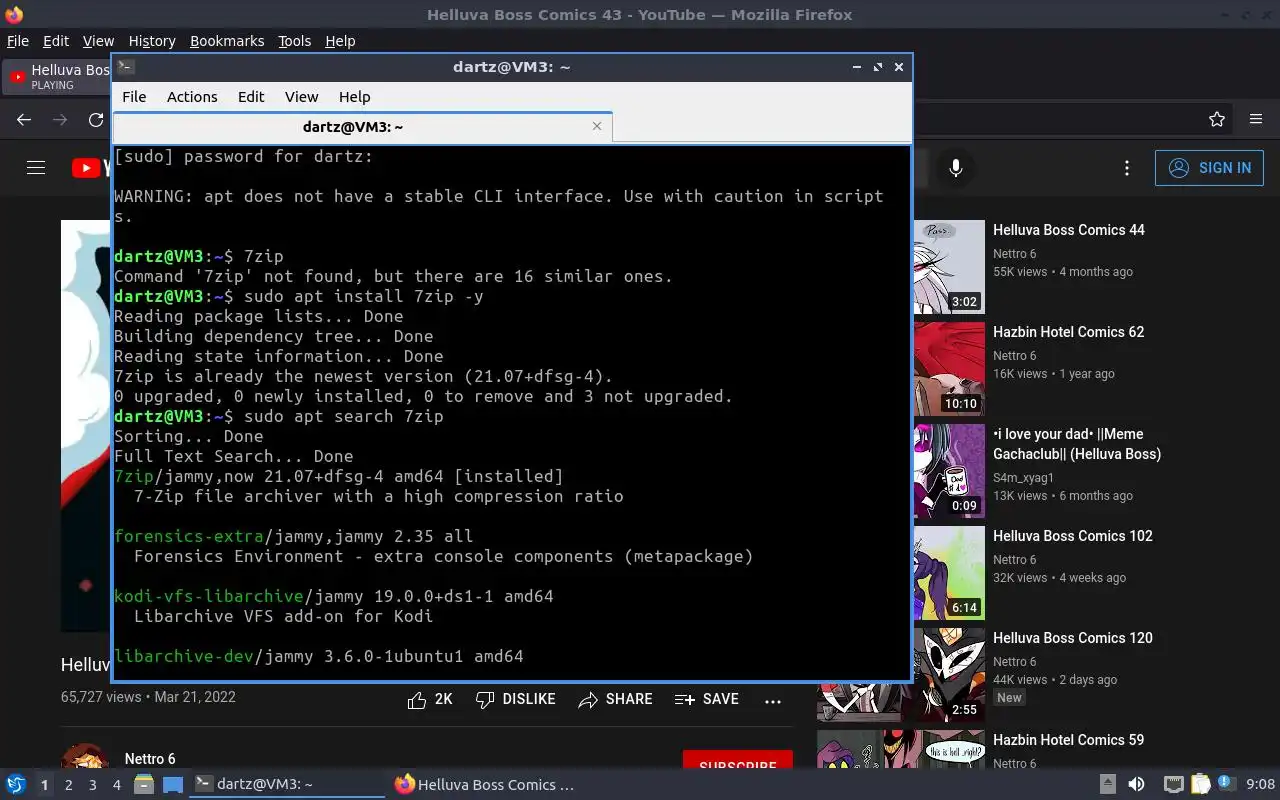Screen dimensions: 1280x800
Task: Open the terminal Help menu
Action: pyautogui.click(x=354, y=97)
